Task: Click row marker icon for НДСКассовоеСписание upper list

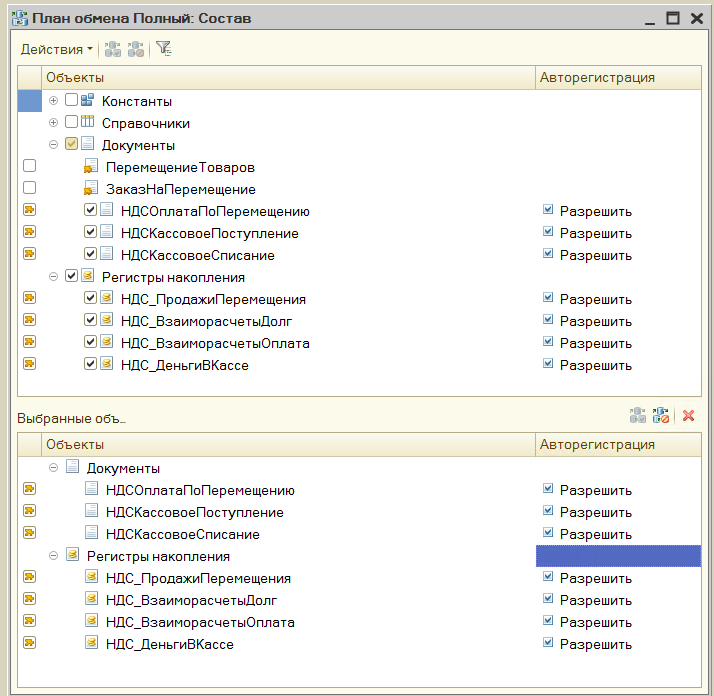Action: click(30, 254)
